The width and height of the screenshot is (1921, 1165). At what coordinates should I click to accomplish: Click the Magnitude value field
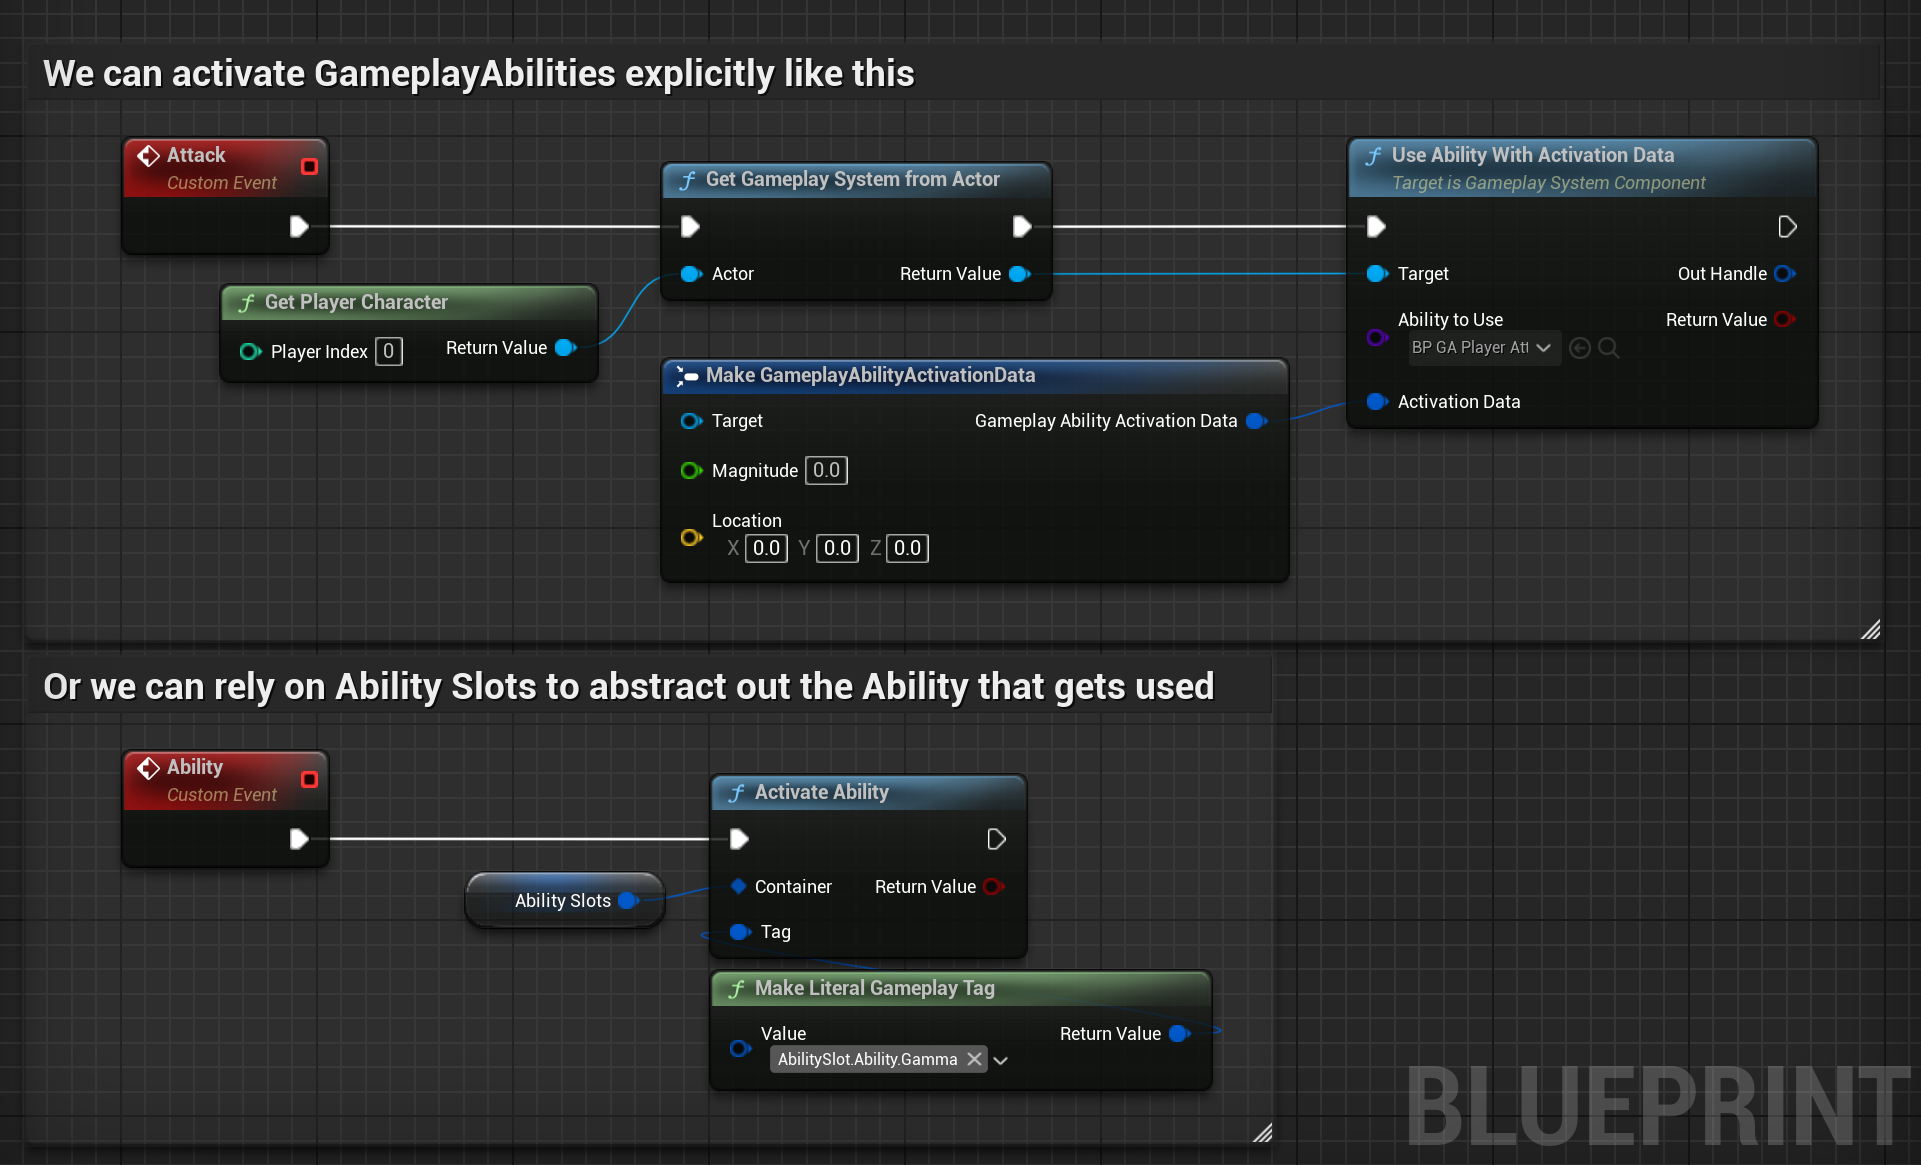point(826,471)
